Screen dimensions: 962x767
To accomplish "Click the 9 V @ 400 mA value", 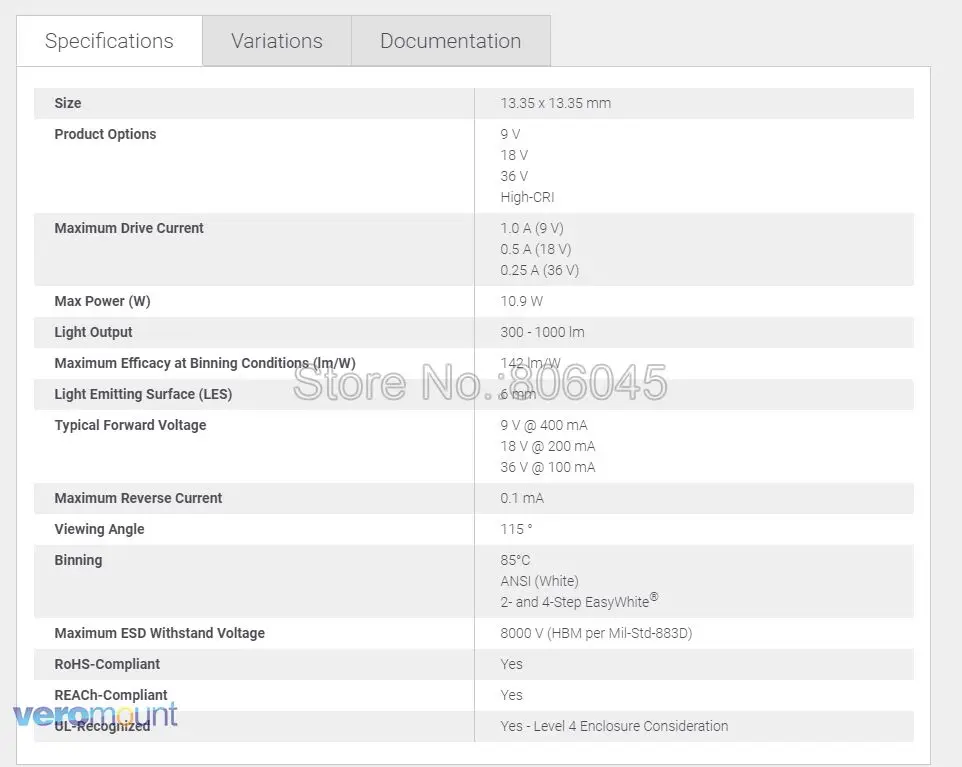I will tap(543, 425).
